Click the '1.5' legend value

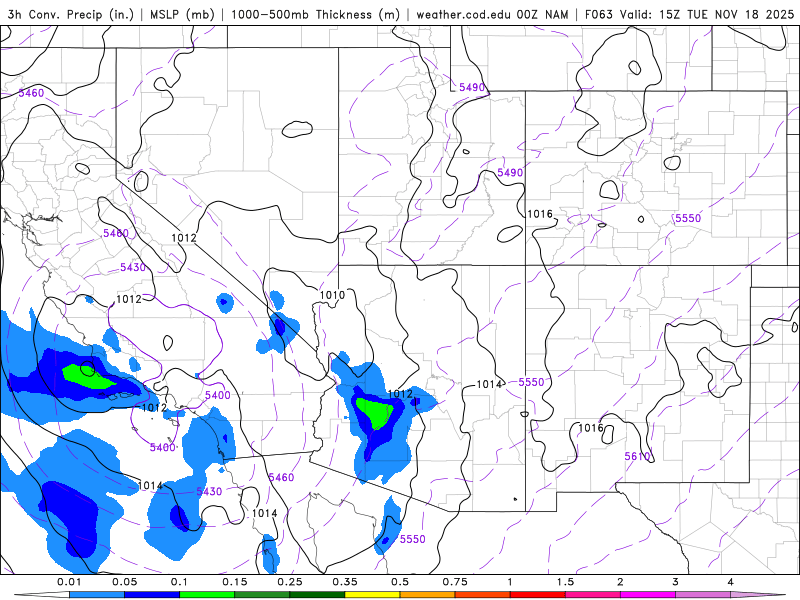565,582
